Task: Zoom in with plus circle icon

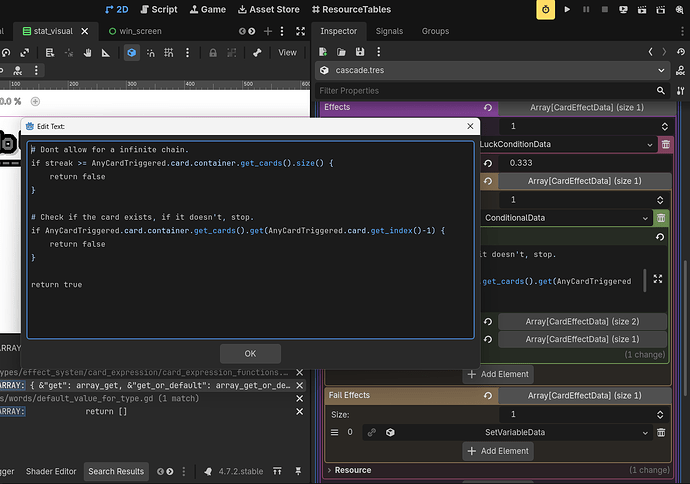Action: tap(35, 102)
